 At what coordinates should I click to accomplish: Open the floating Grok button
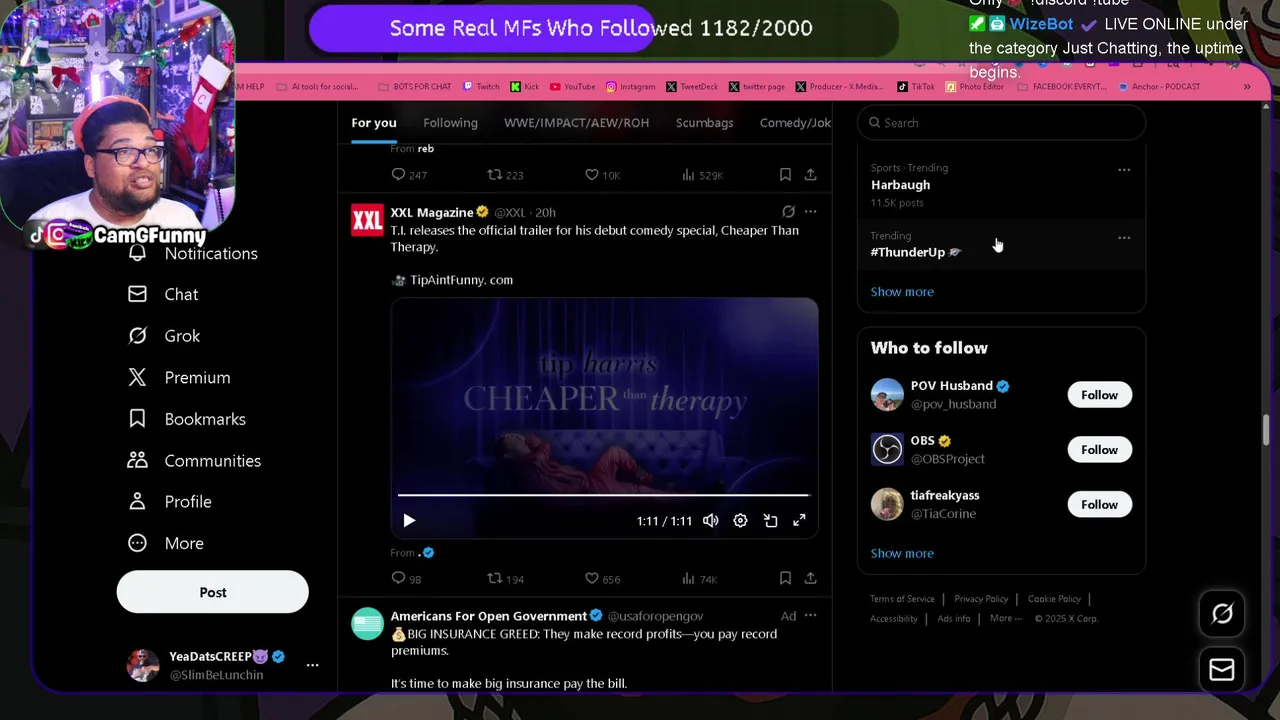pyautogui.click(x=1222, y=614)
